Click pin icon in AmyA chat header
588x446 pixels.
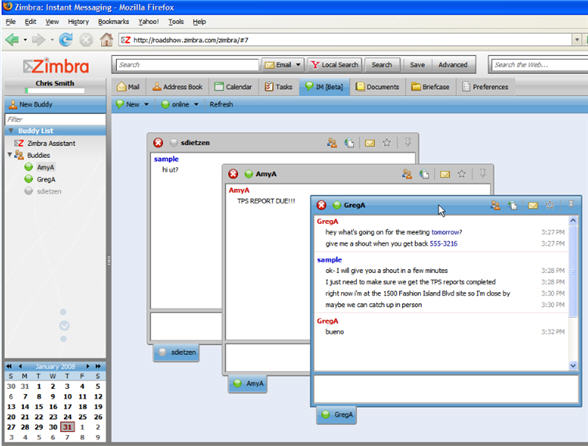[483, 173]
